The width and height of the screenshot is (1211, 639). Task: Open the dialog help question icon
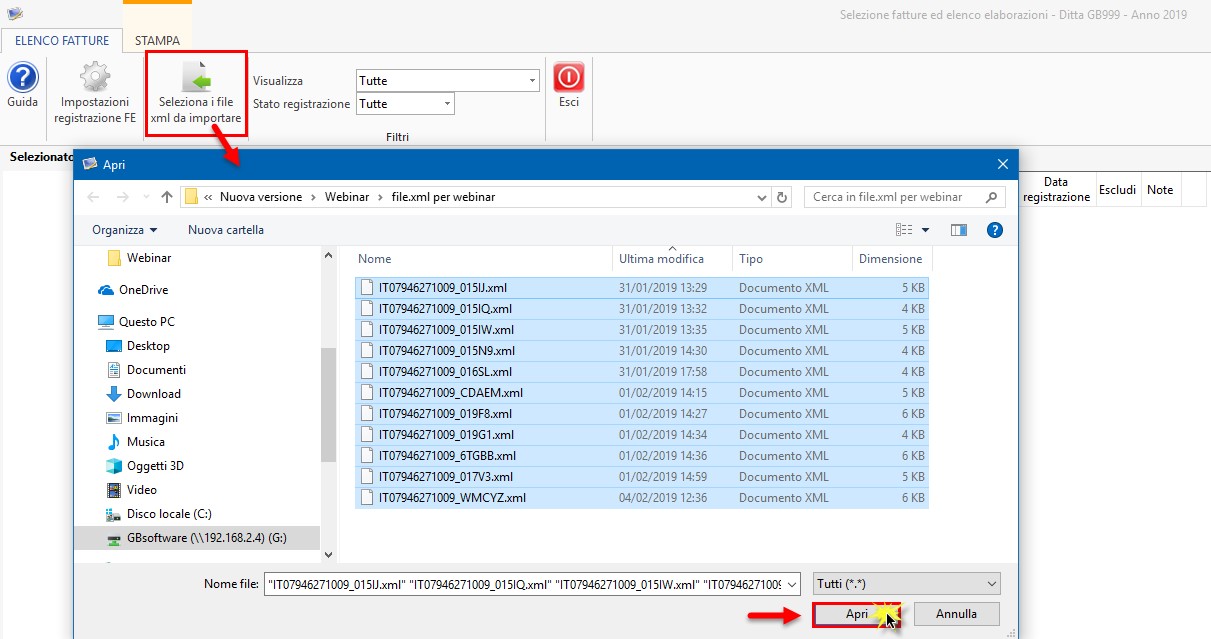click(995, 230)
